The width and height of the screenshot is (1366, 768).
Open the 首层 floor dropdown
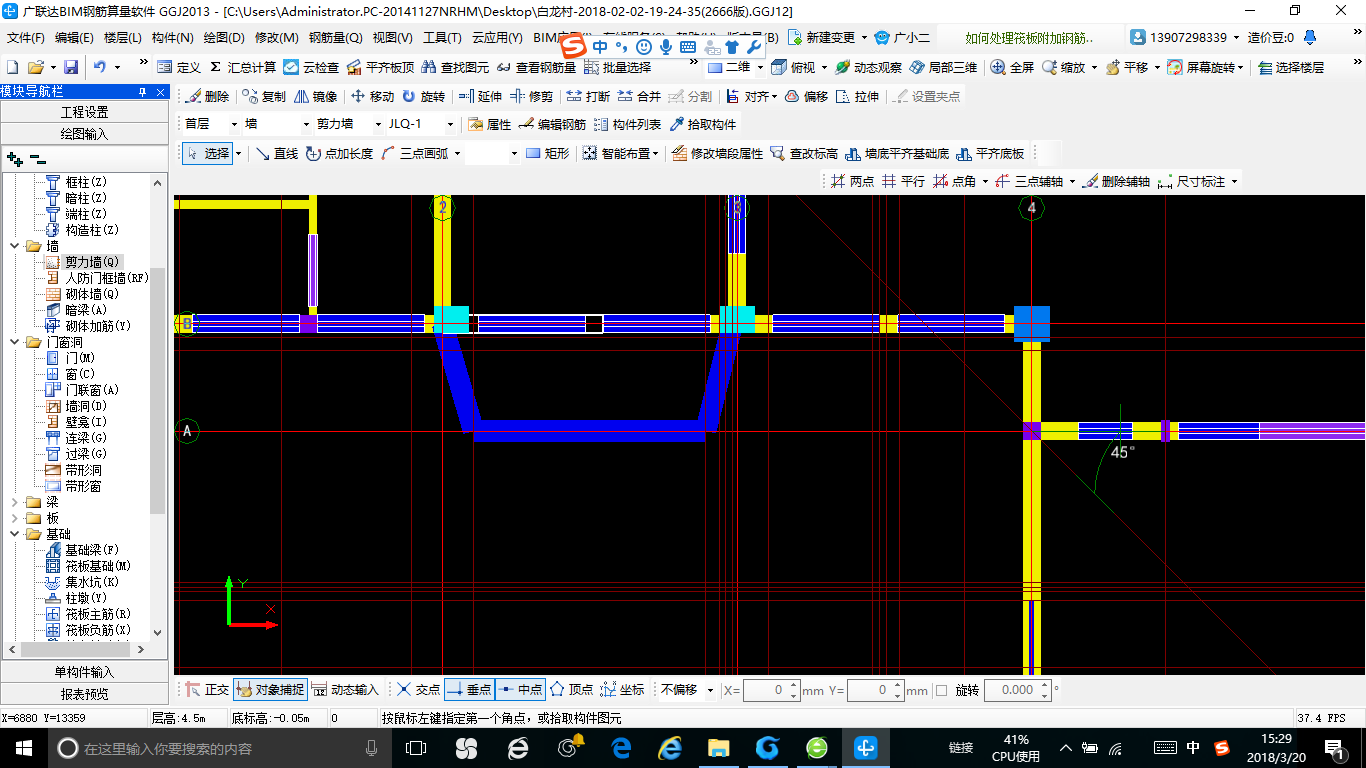tap(234, 124)
